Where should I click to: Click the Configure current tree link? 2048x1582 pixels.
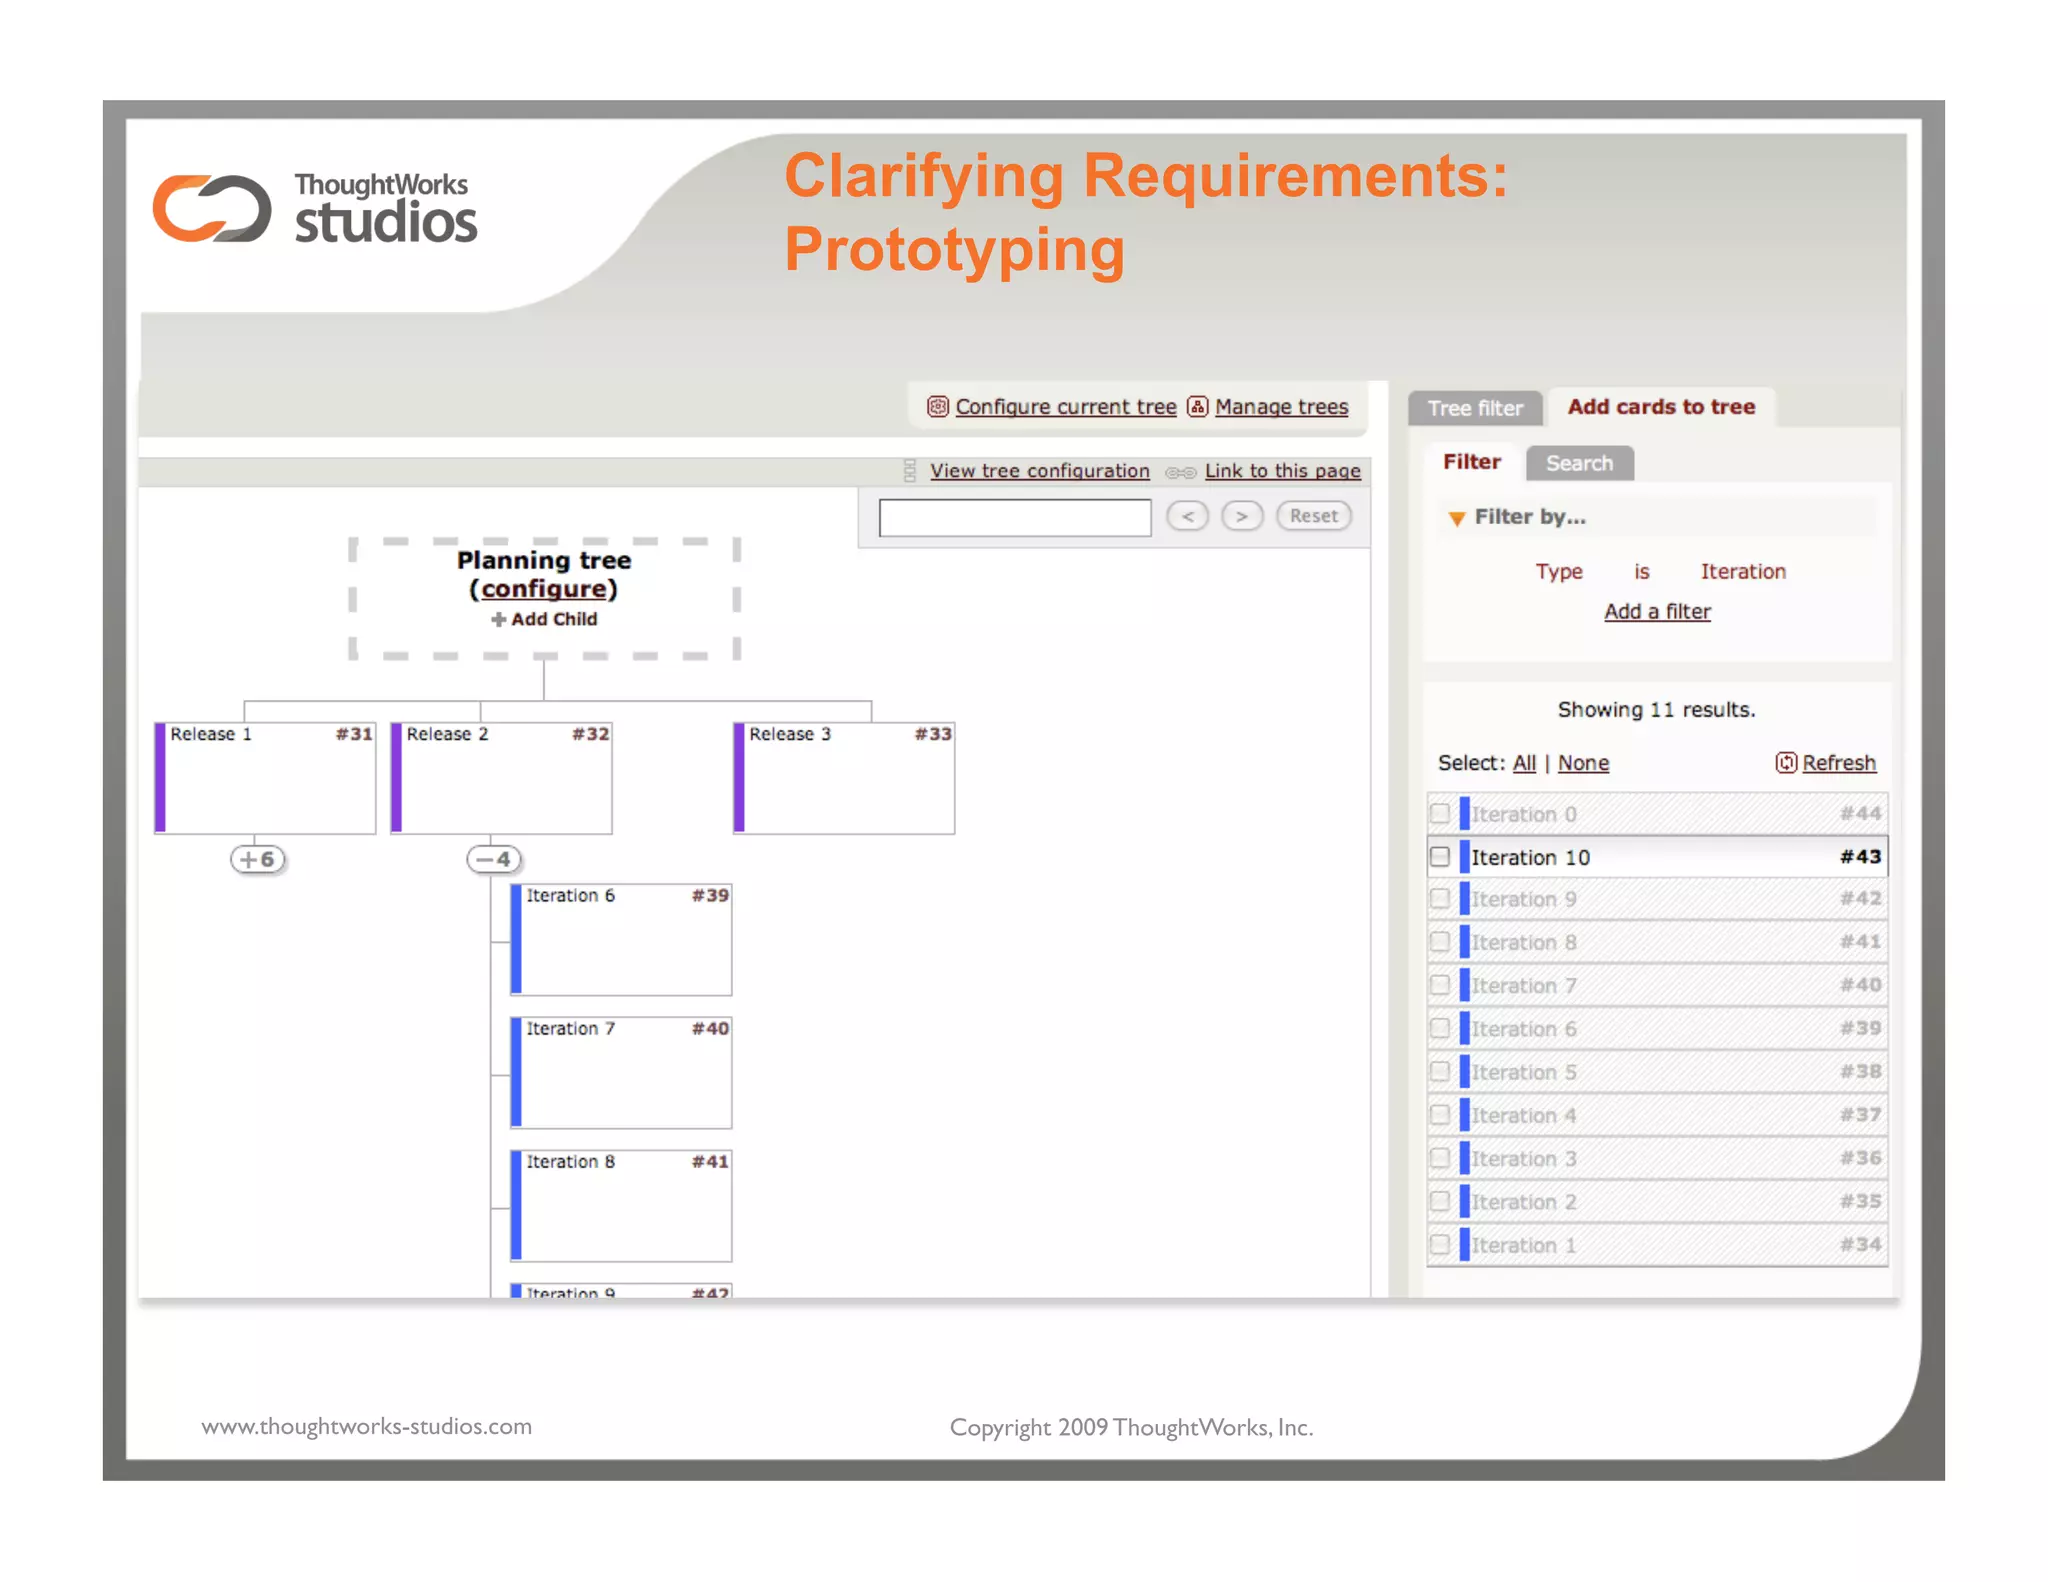click(x=1066, y=407)
